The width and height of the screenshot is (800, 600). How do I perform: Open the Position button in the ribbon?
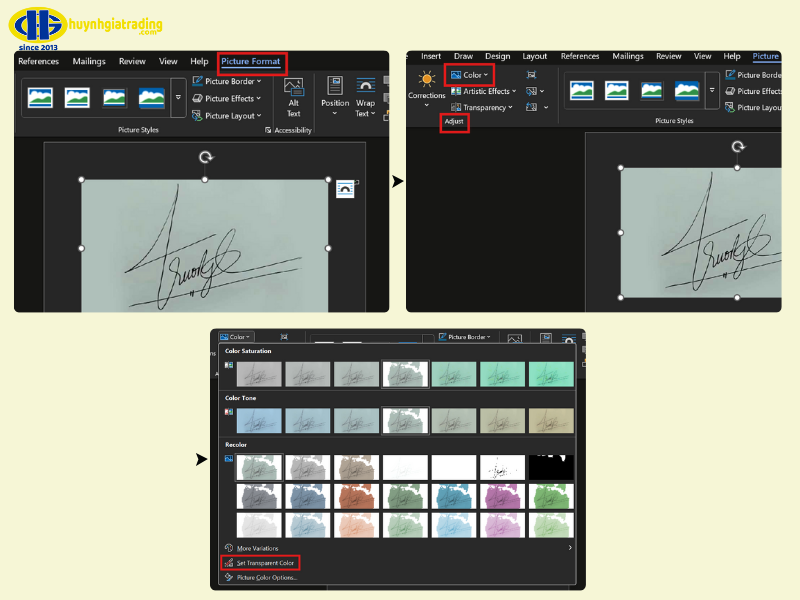coord(335,94)
